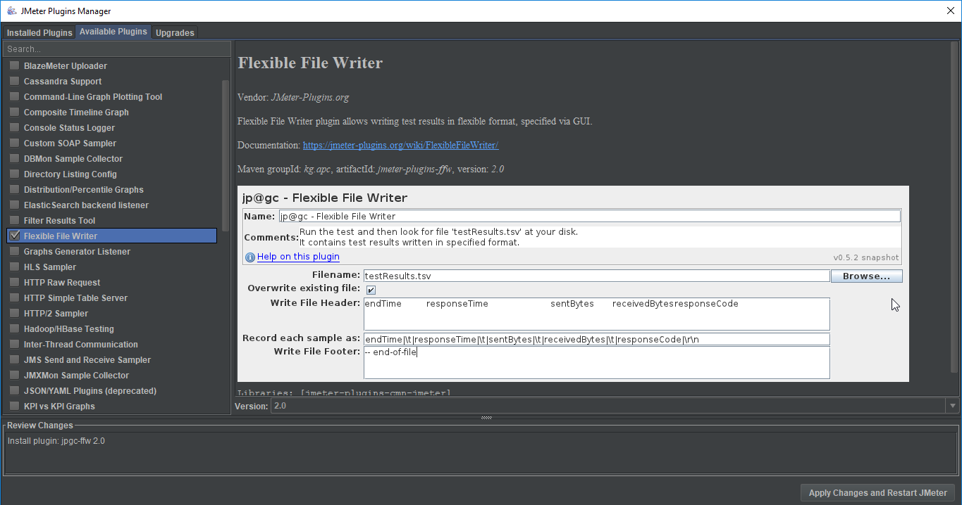Toggle the Overwrite existing file checkbox
Image resolution: width=962 pixels, height=505 pixels.
tap(371, 290)
